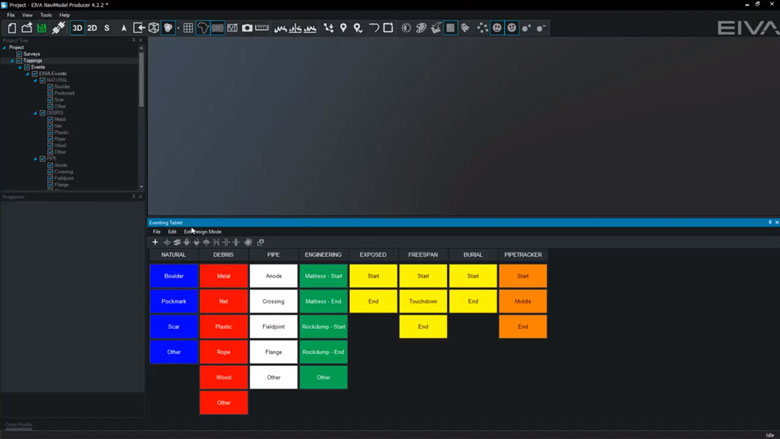The height and width of the screenshot is (439, 780).
Task: Click the camera snapshot icon in toolbar
Action: tap(247, 28)
